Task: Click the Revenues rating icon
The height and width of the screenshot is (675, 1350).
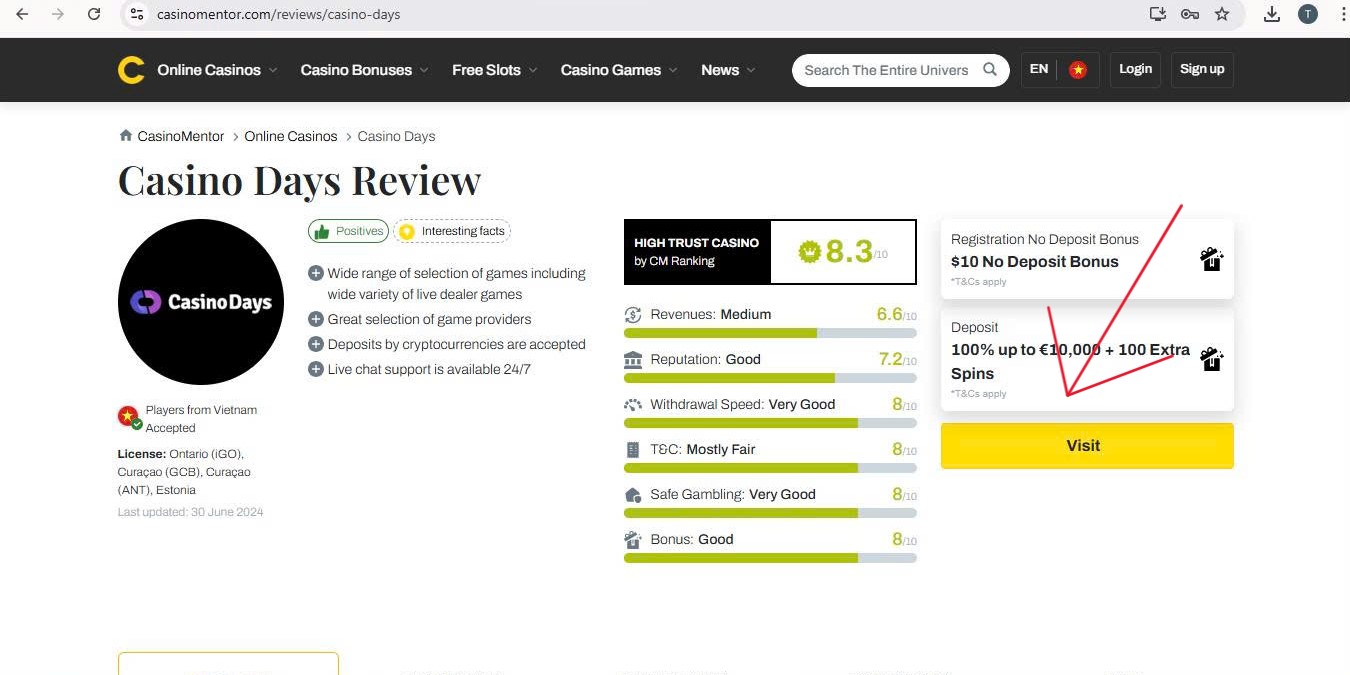Action: (x=633, y=314)
